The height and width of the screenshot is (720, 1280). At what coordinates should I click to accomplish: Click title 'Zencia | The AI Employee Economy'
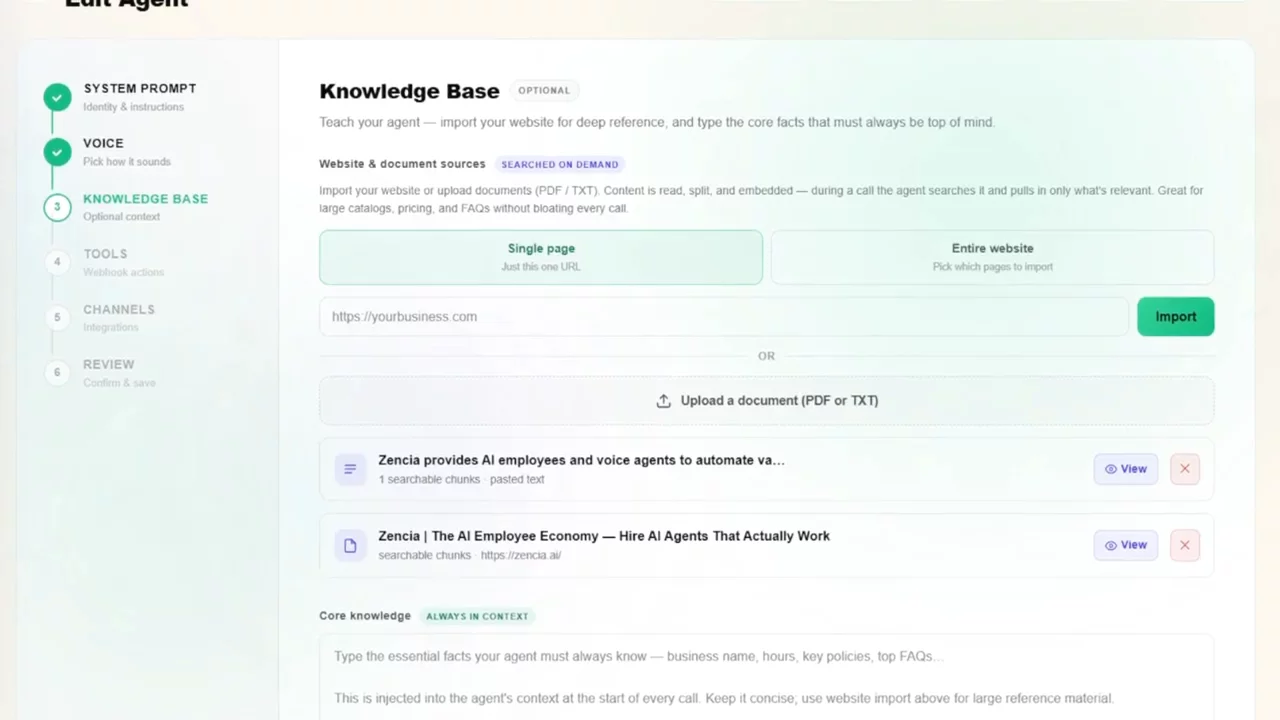tap(604, 536)
